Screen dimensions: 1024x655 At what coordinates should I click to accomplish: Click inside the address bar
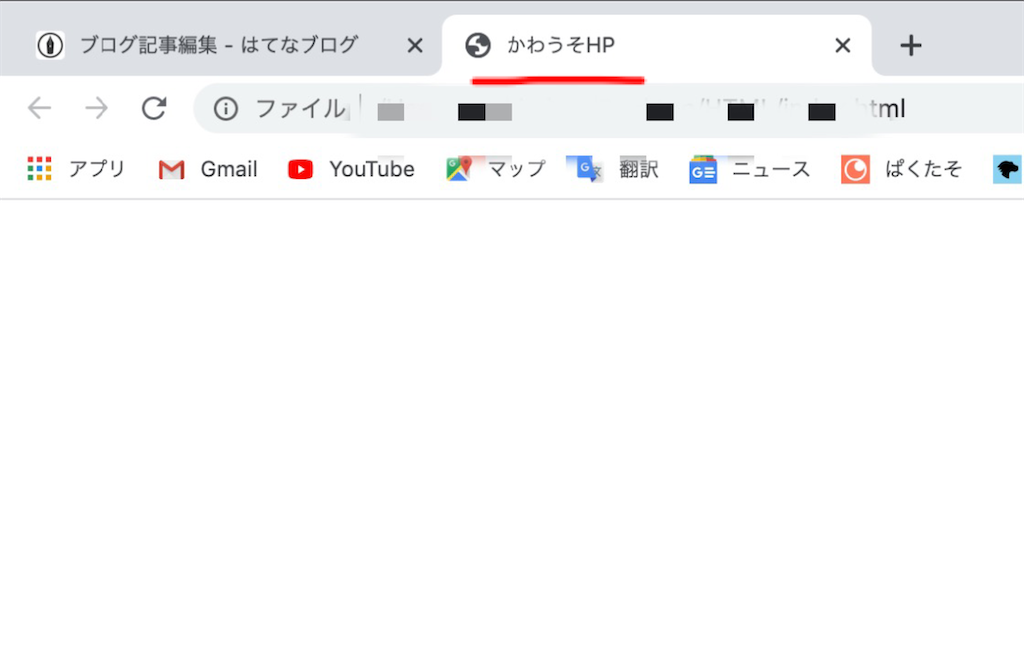pyautogui.click(x=600, y=109)
